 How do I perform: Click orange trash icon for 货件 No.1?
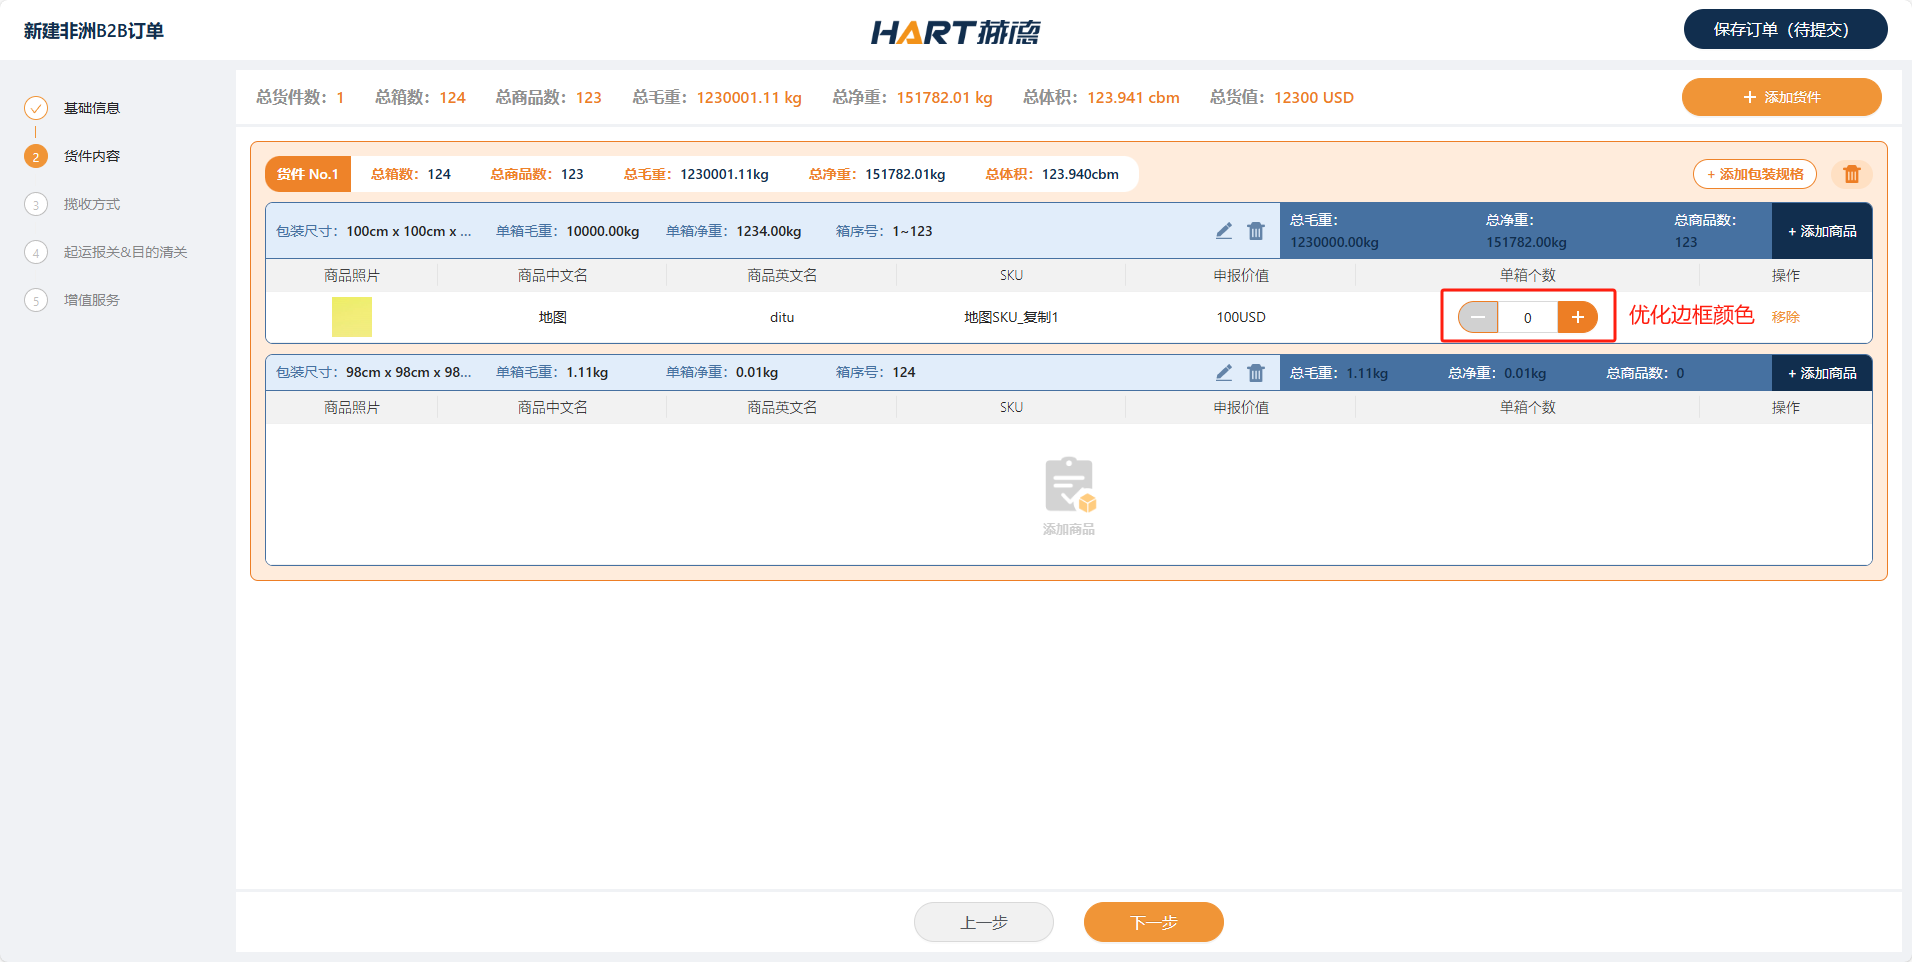point(1851,174)
